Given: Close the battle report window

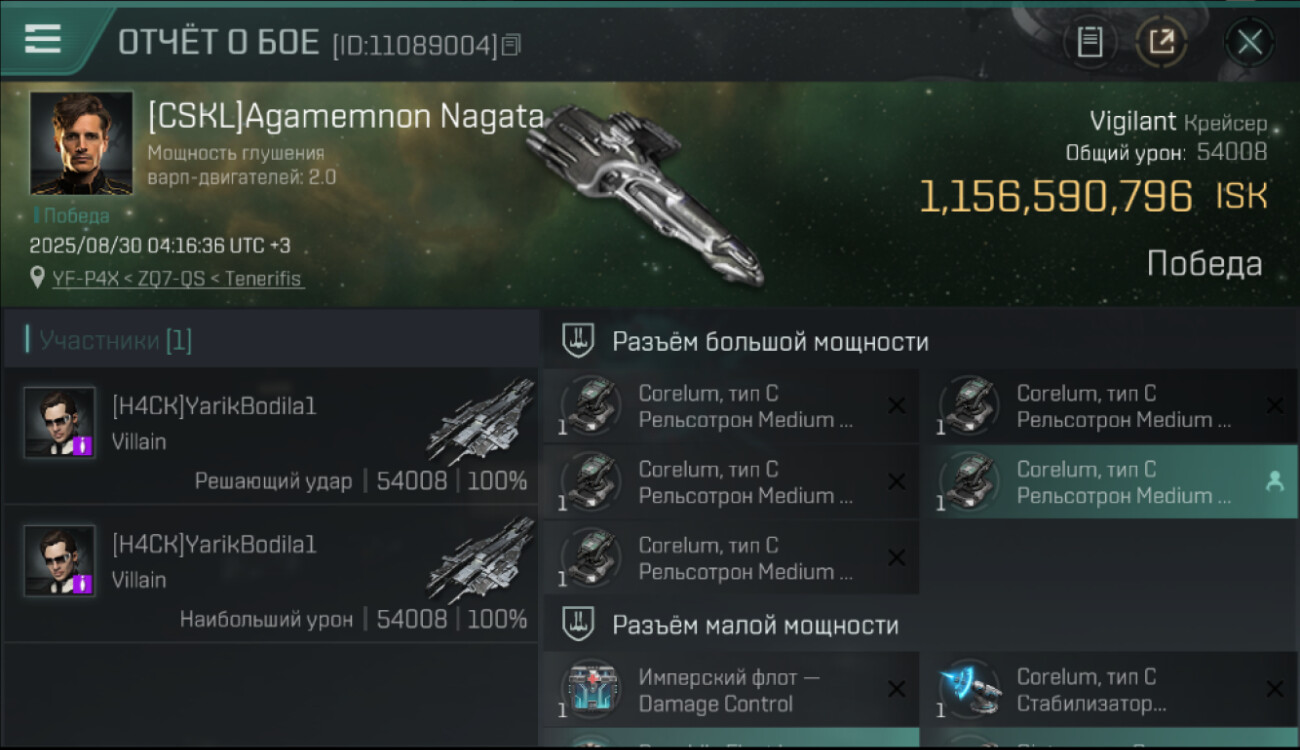Looking at the screenshot, I should pyautogui.click(x=1249, y=42).
